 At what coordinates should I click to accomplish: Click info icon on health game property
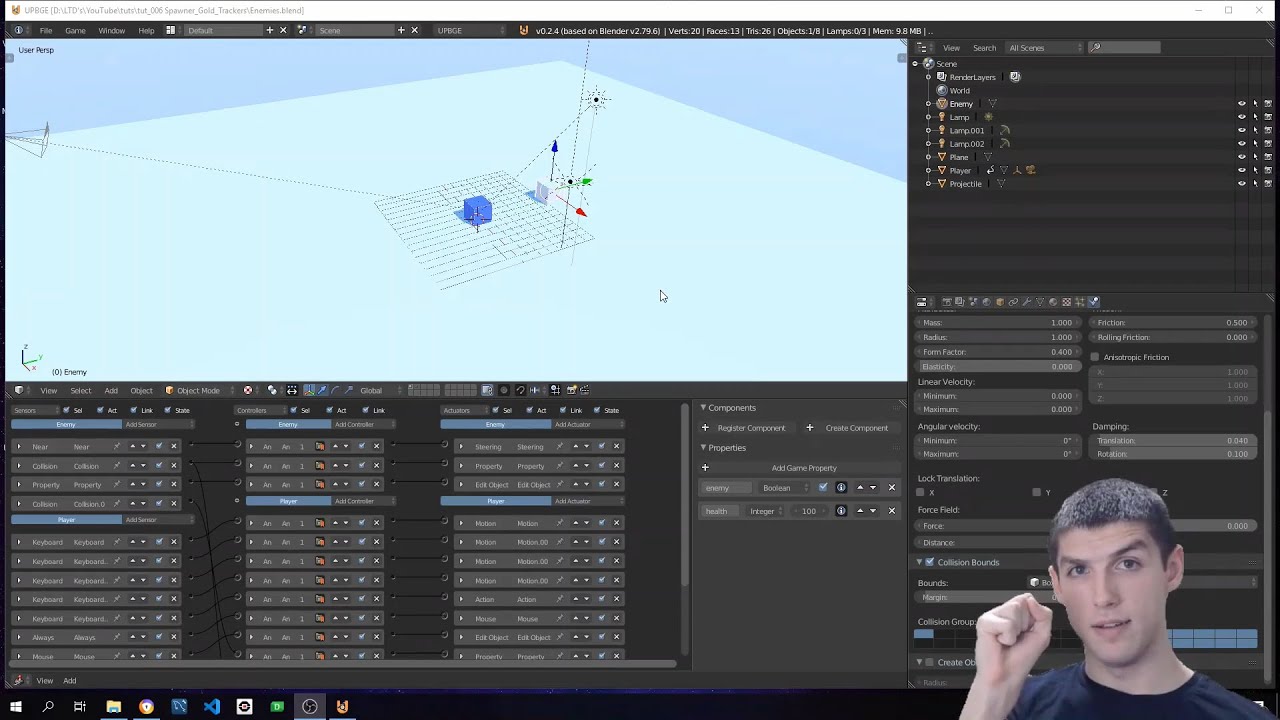click(x=841, y=511)
